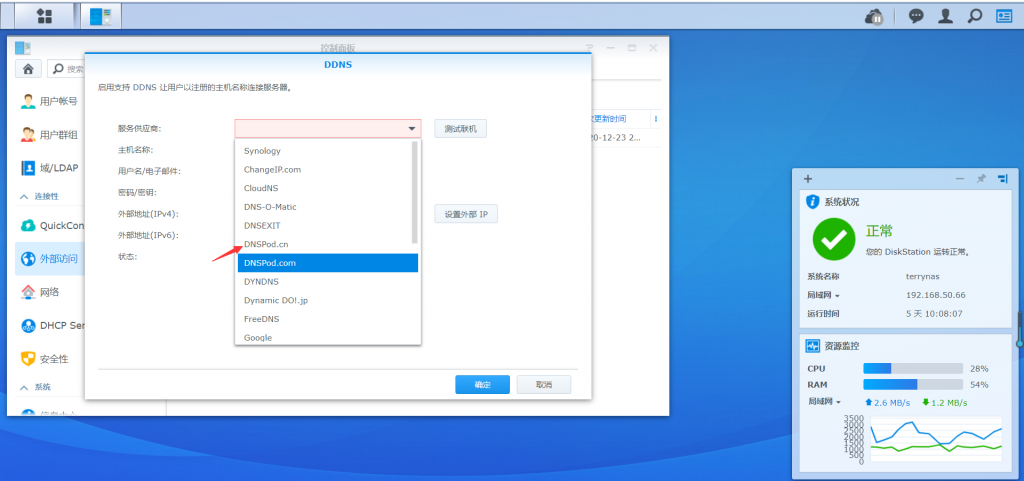The image size is (1024, 481).
Task: Click the provider list scrollbar
Action: click(x=415, y=192)
